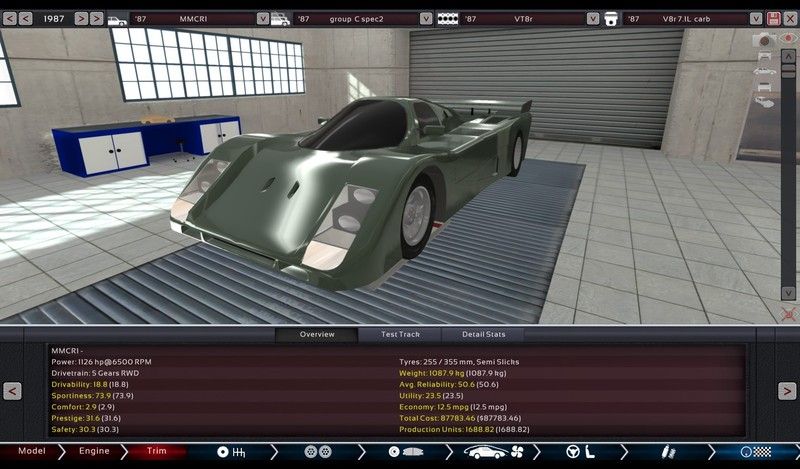Click the scroll down arrow of the right scrollbar
800x469 pixels.
point(788,293)
